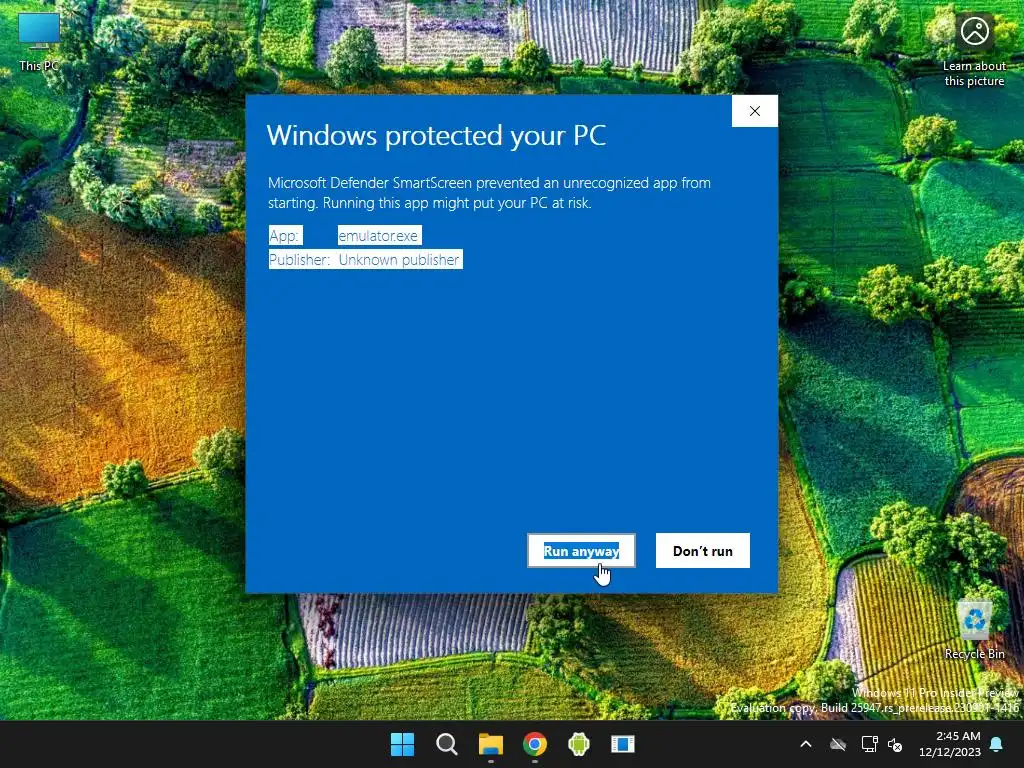The width and height of the screenshot is (1024, 768).
Task: Click the Run anyway button
Action: point(581,551)
